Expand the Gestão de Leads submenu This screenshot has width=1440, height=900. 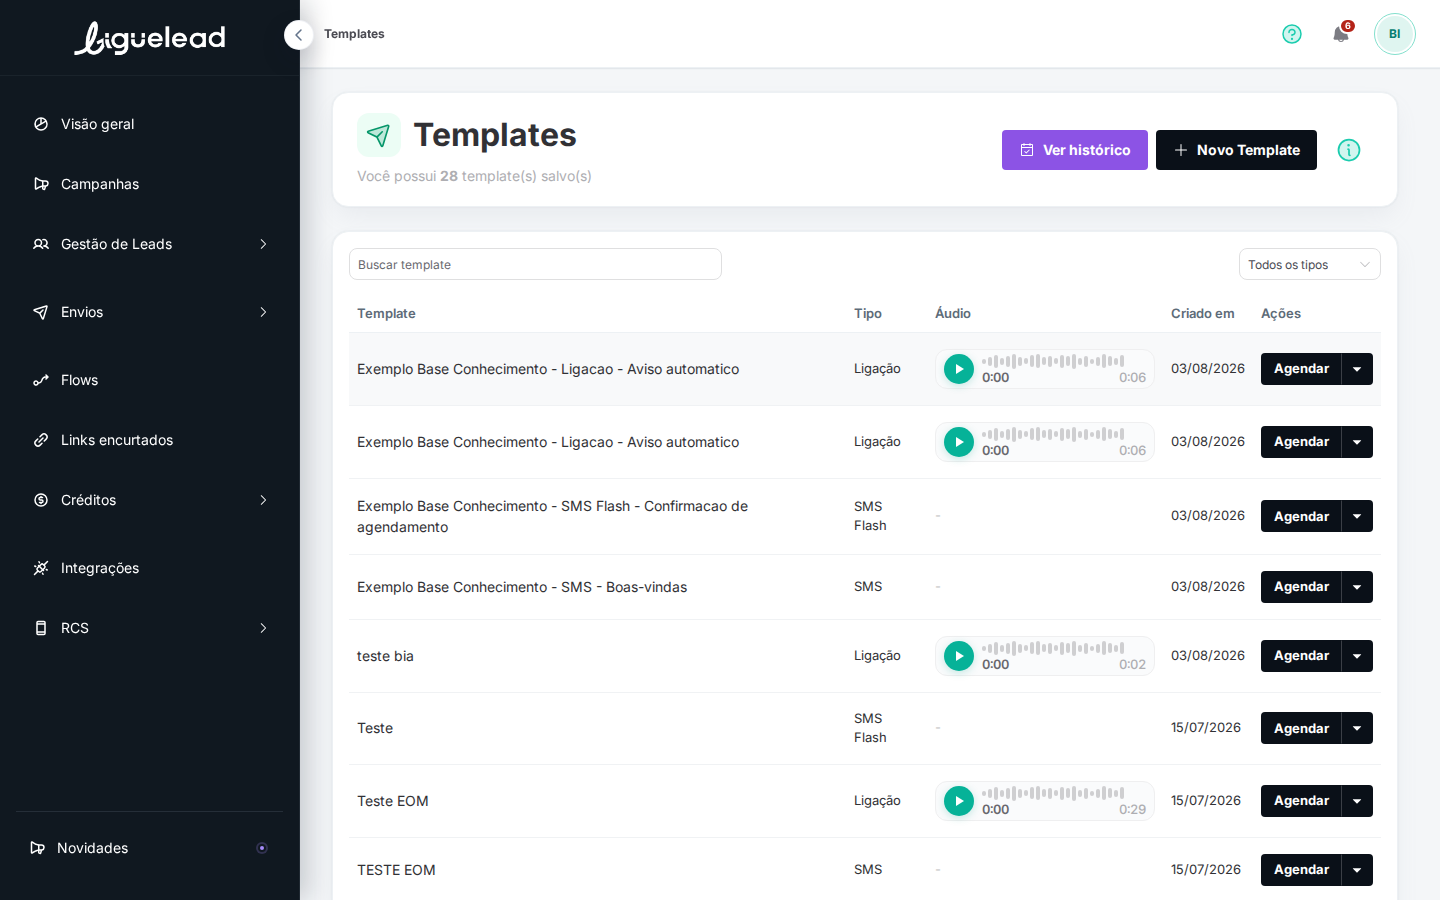[263, 244]
